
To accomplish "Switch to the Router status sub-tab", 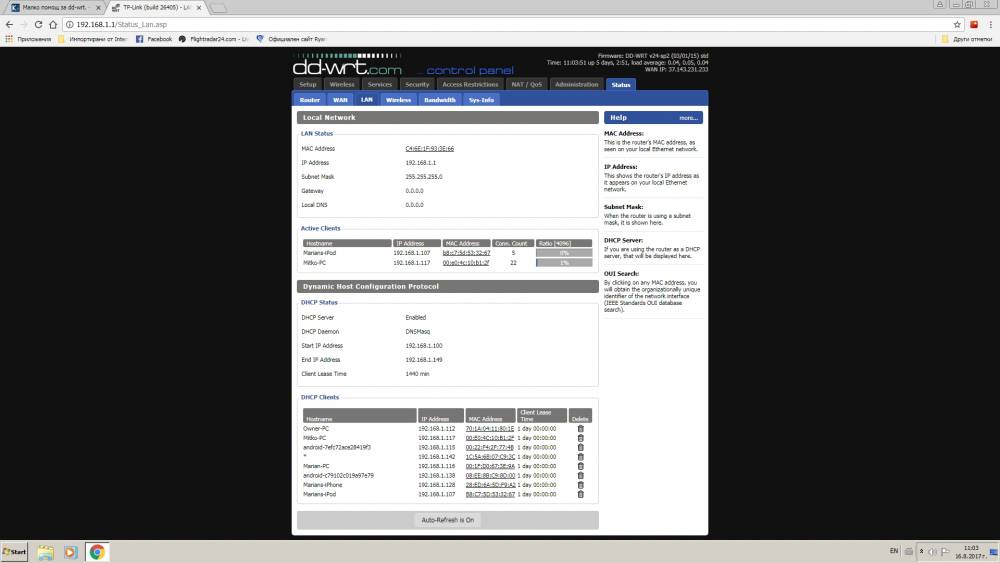I will tap(310, 100).
